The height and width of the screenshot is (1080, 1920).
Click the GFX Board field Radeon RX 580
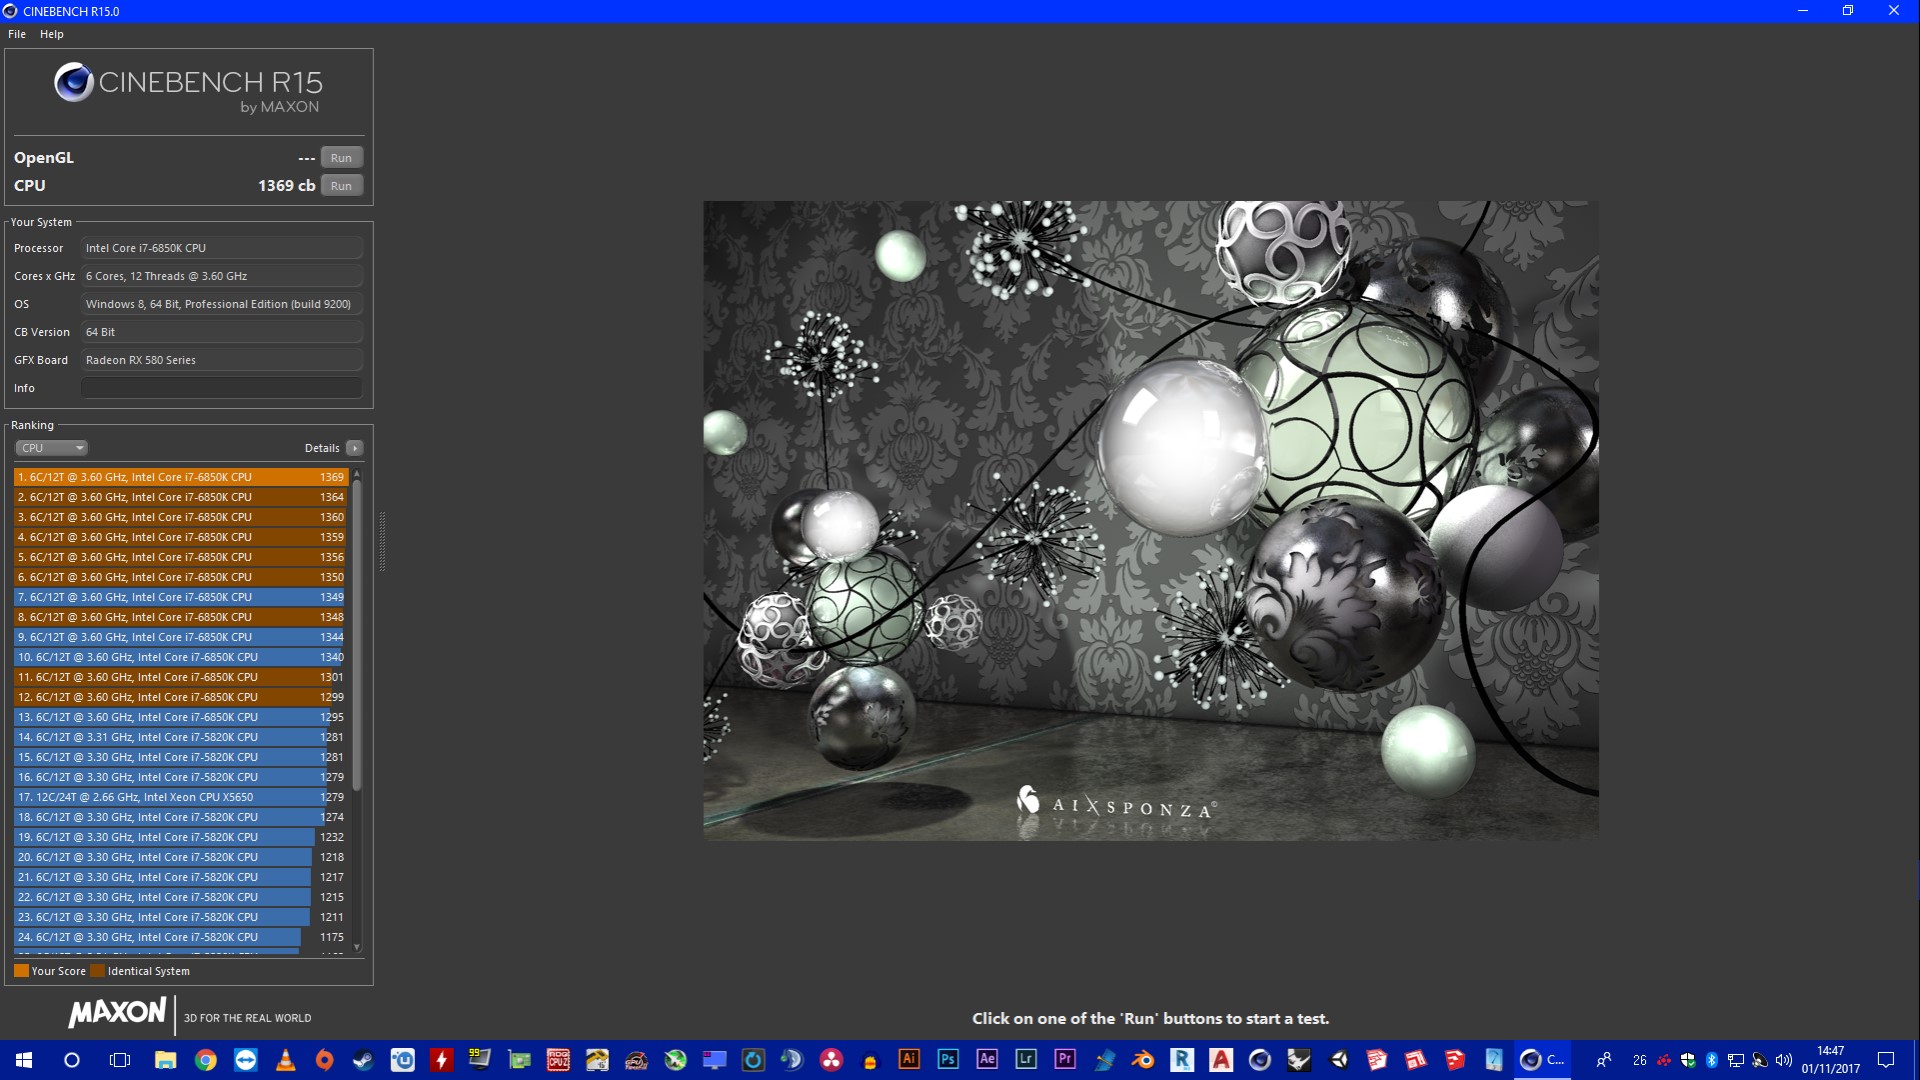pos(222,360)
